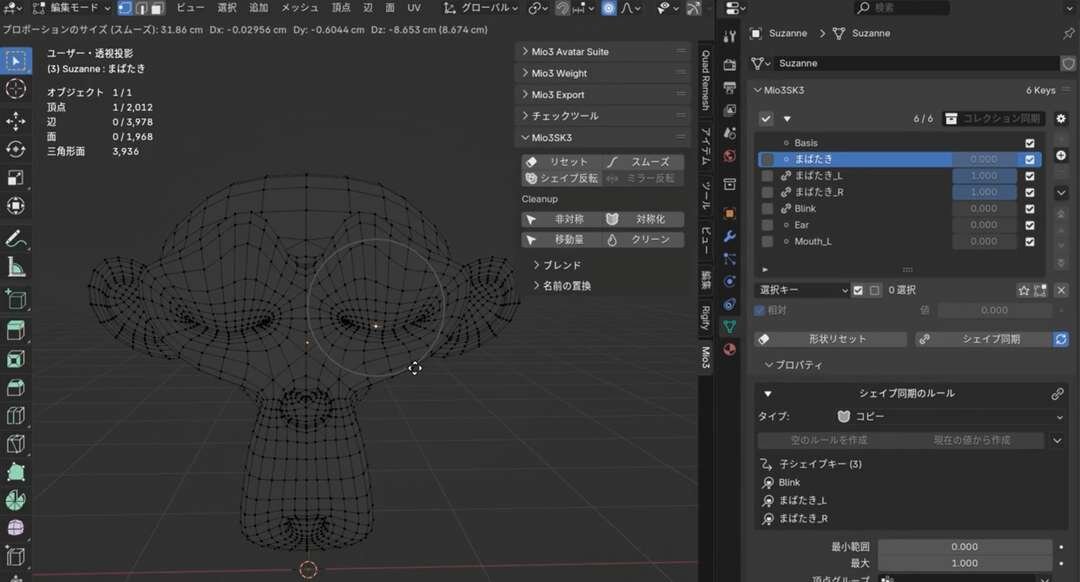This screenshot has width=1080, height=582.
Task: Adjust the 最大 value slider
Action: 964,563
